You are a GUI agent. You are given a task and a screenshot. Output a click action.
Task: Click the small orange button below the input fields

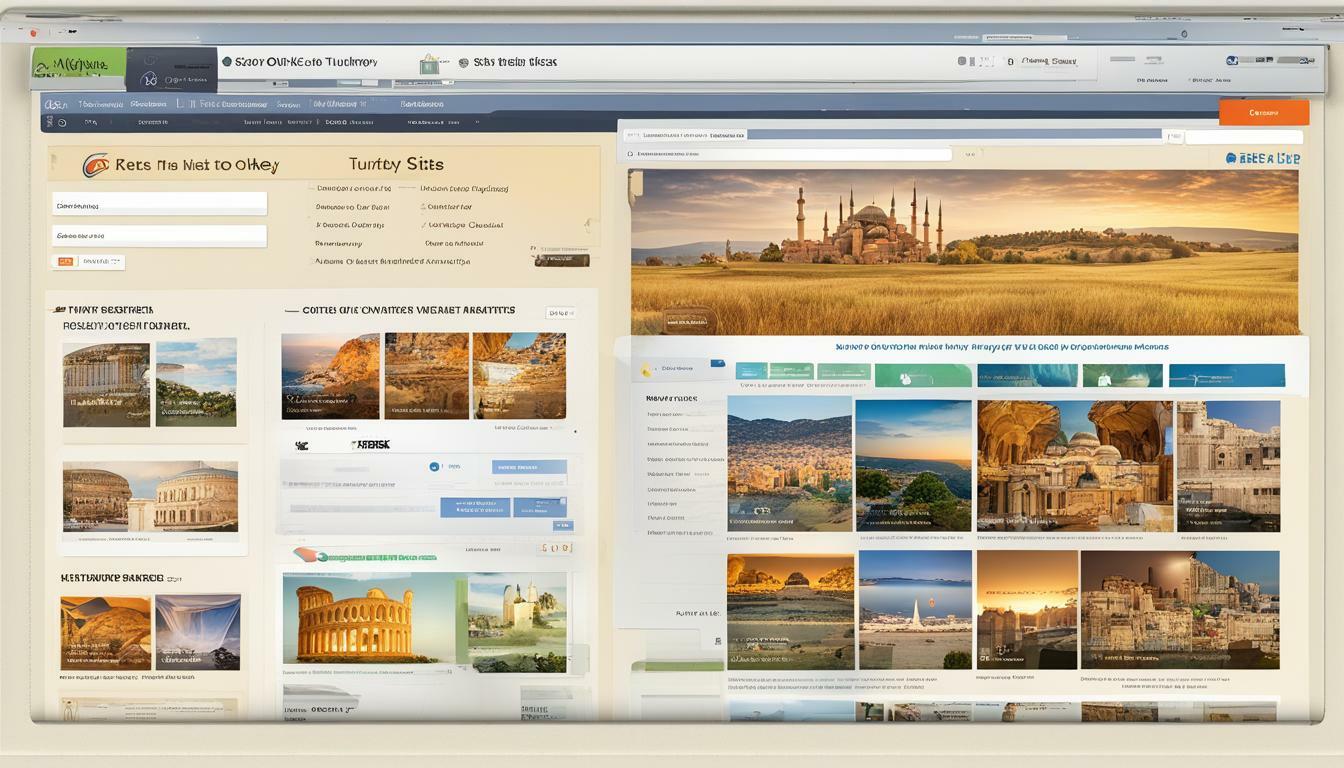coord(65,261)
